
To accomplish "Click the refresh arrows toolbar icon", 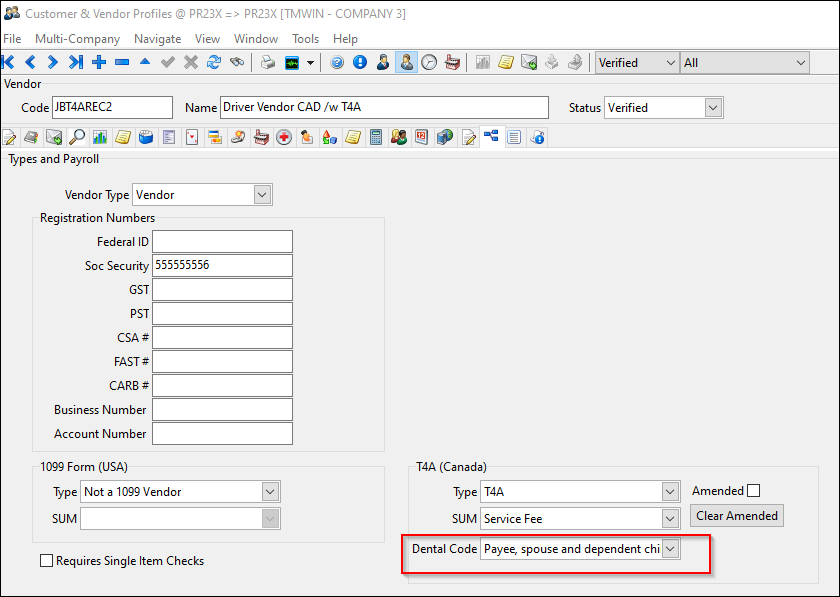I will point(214,62).
